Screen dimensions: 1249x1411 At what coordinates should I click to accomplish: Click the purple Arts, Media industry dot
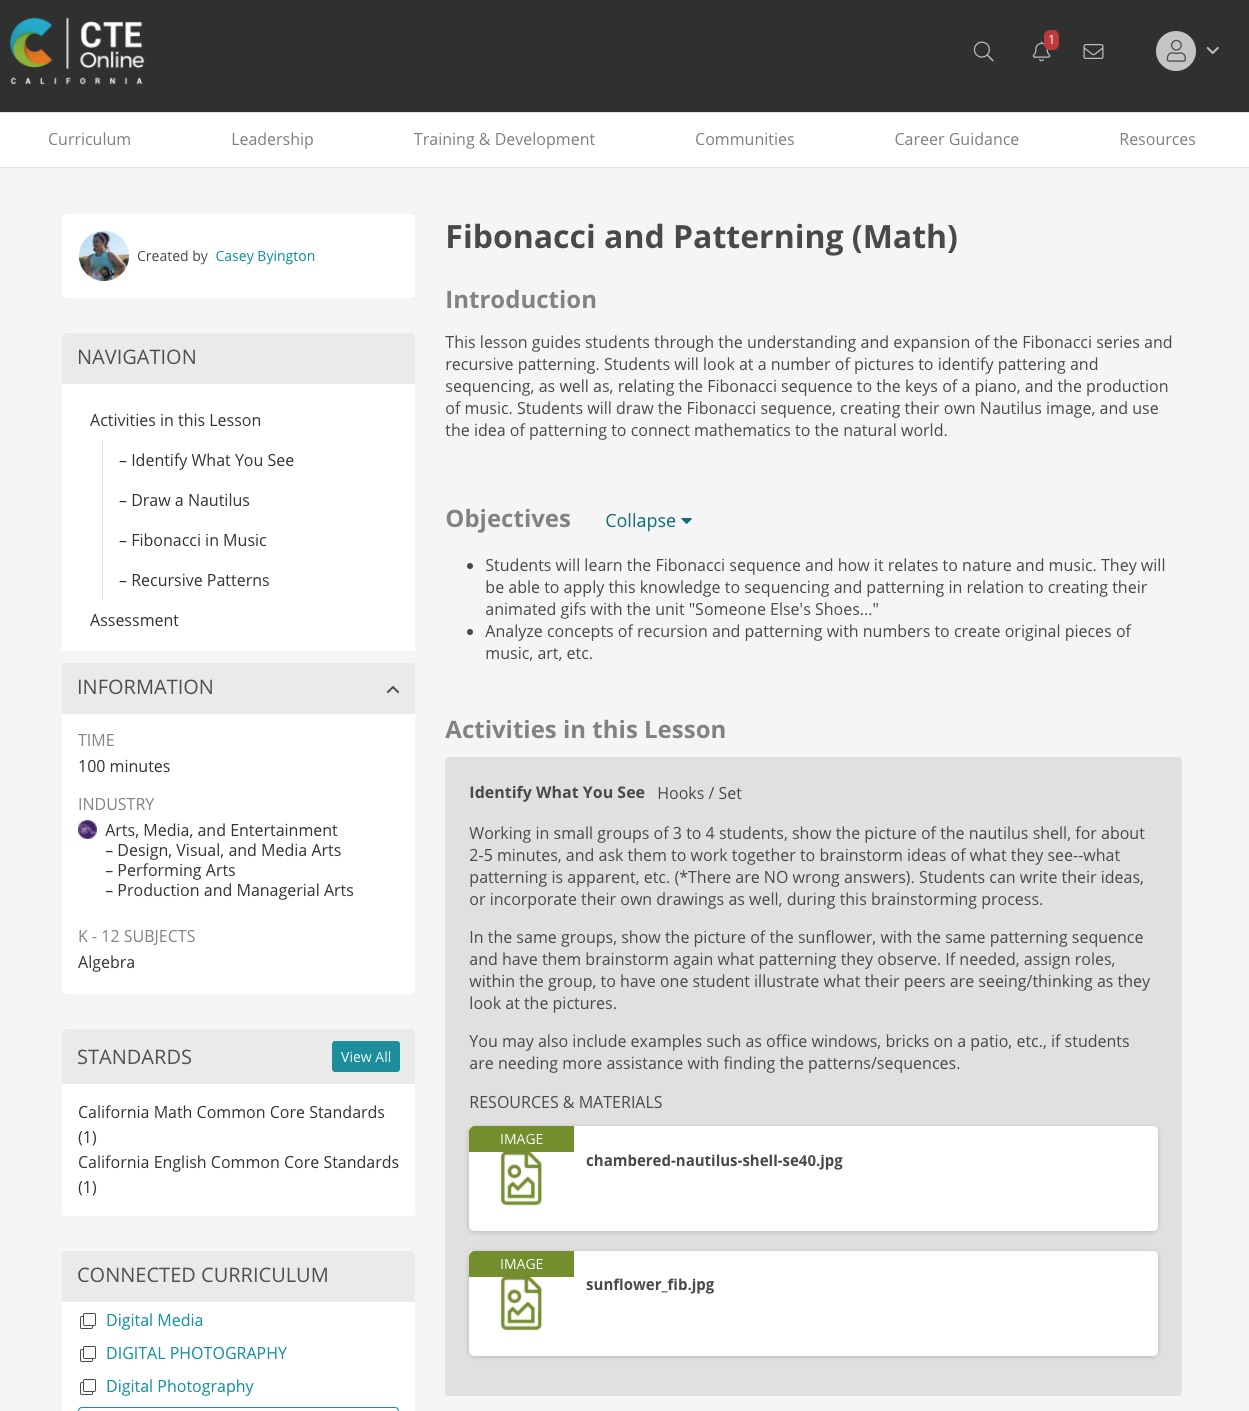click(x=87, y=830)
